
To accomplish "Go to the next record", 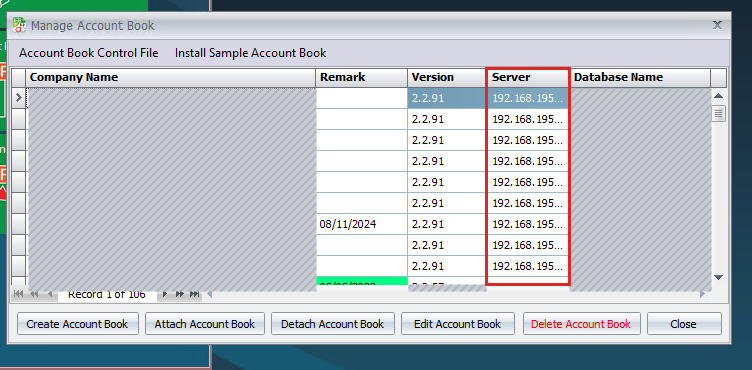I will tap(164, 294).
